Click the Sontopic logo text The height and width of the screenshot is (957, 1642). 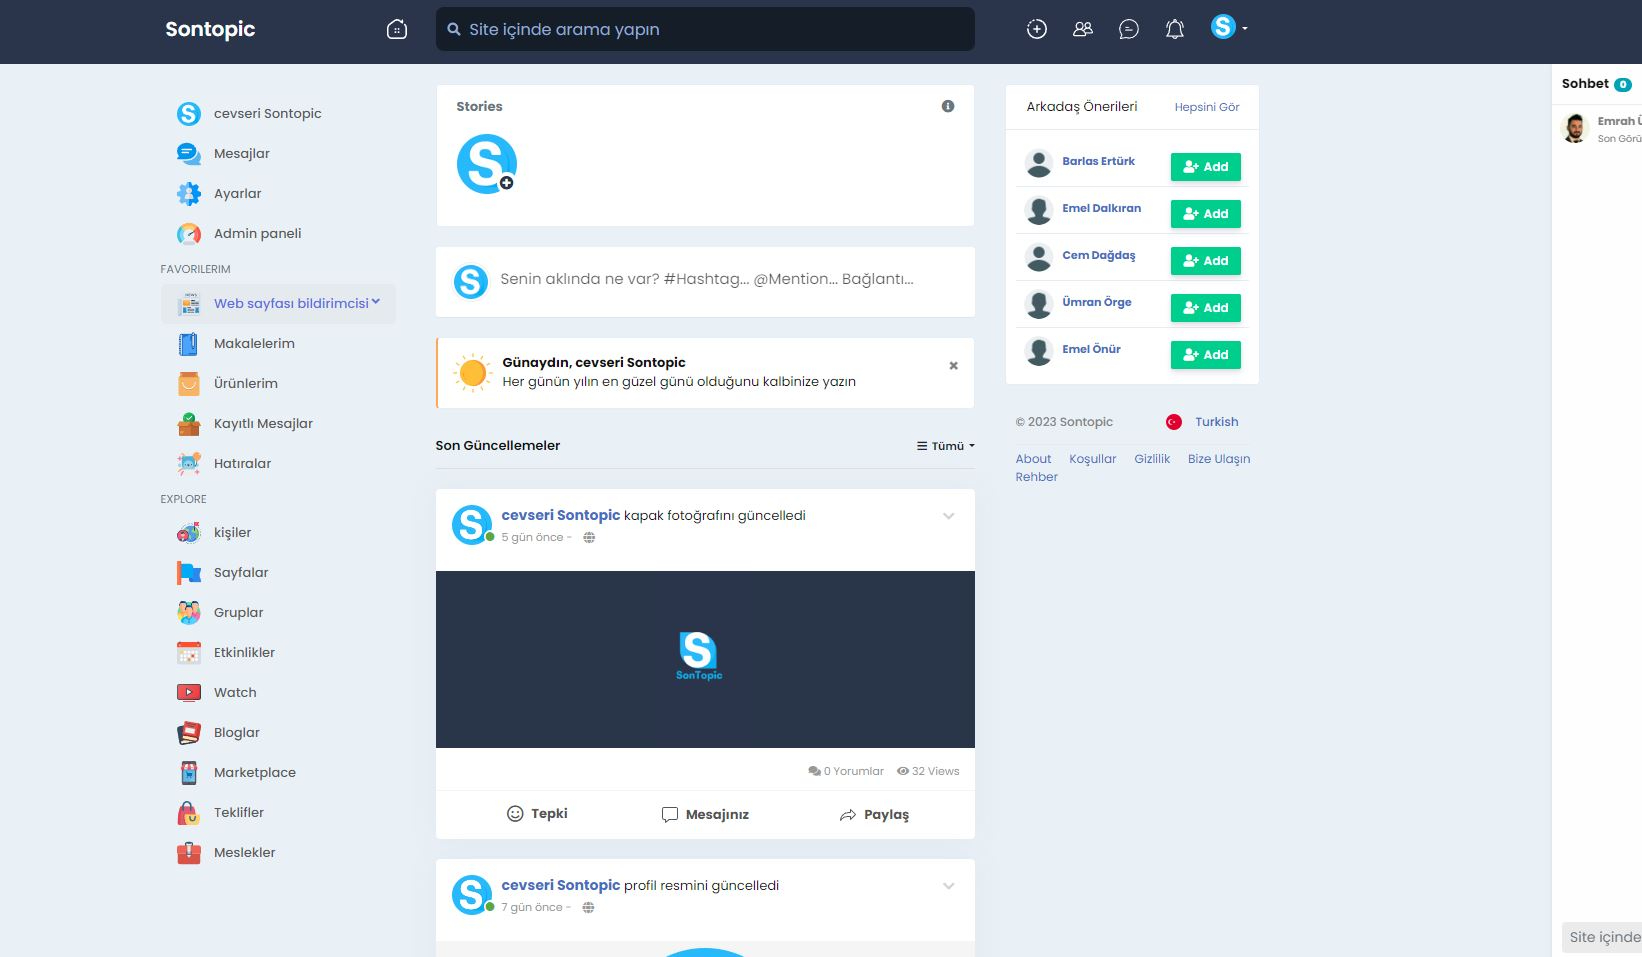click(x=210, y=29)
